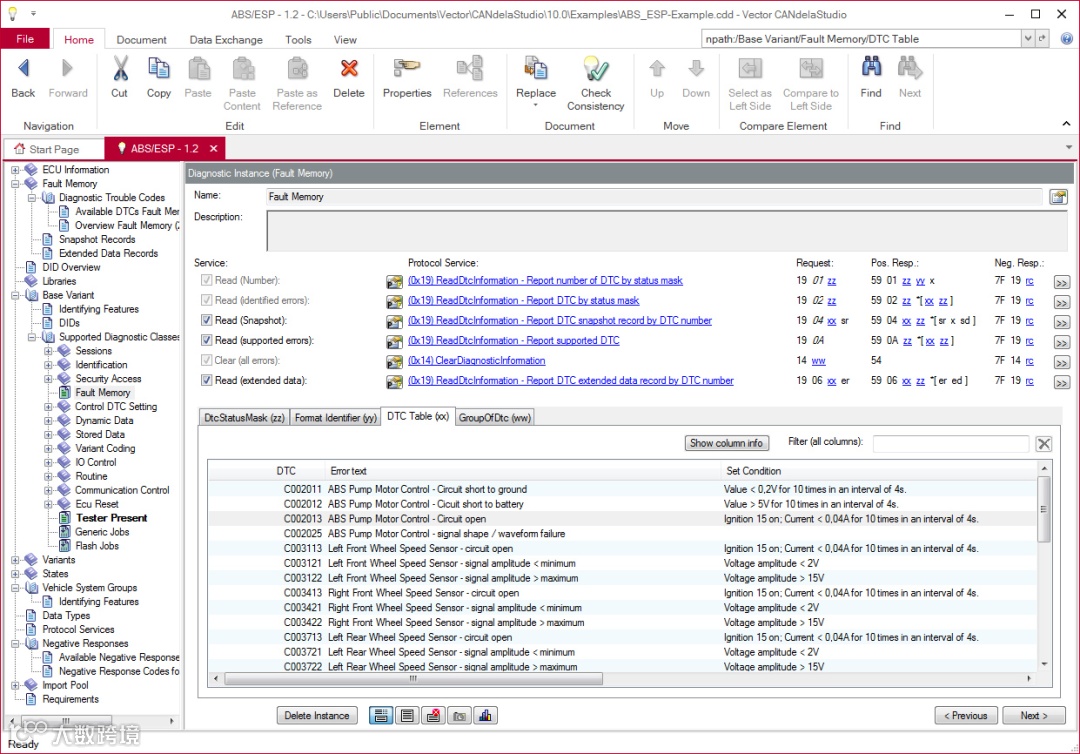Screen dimensions: 1080x754
Task: Select DtcStatusMask (zz) tab
Action: [x=245, y=418]
